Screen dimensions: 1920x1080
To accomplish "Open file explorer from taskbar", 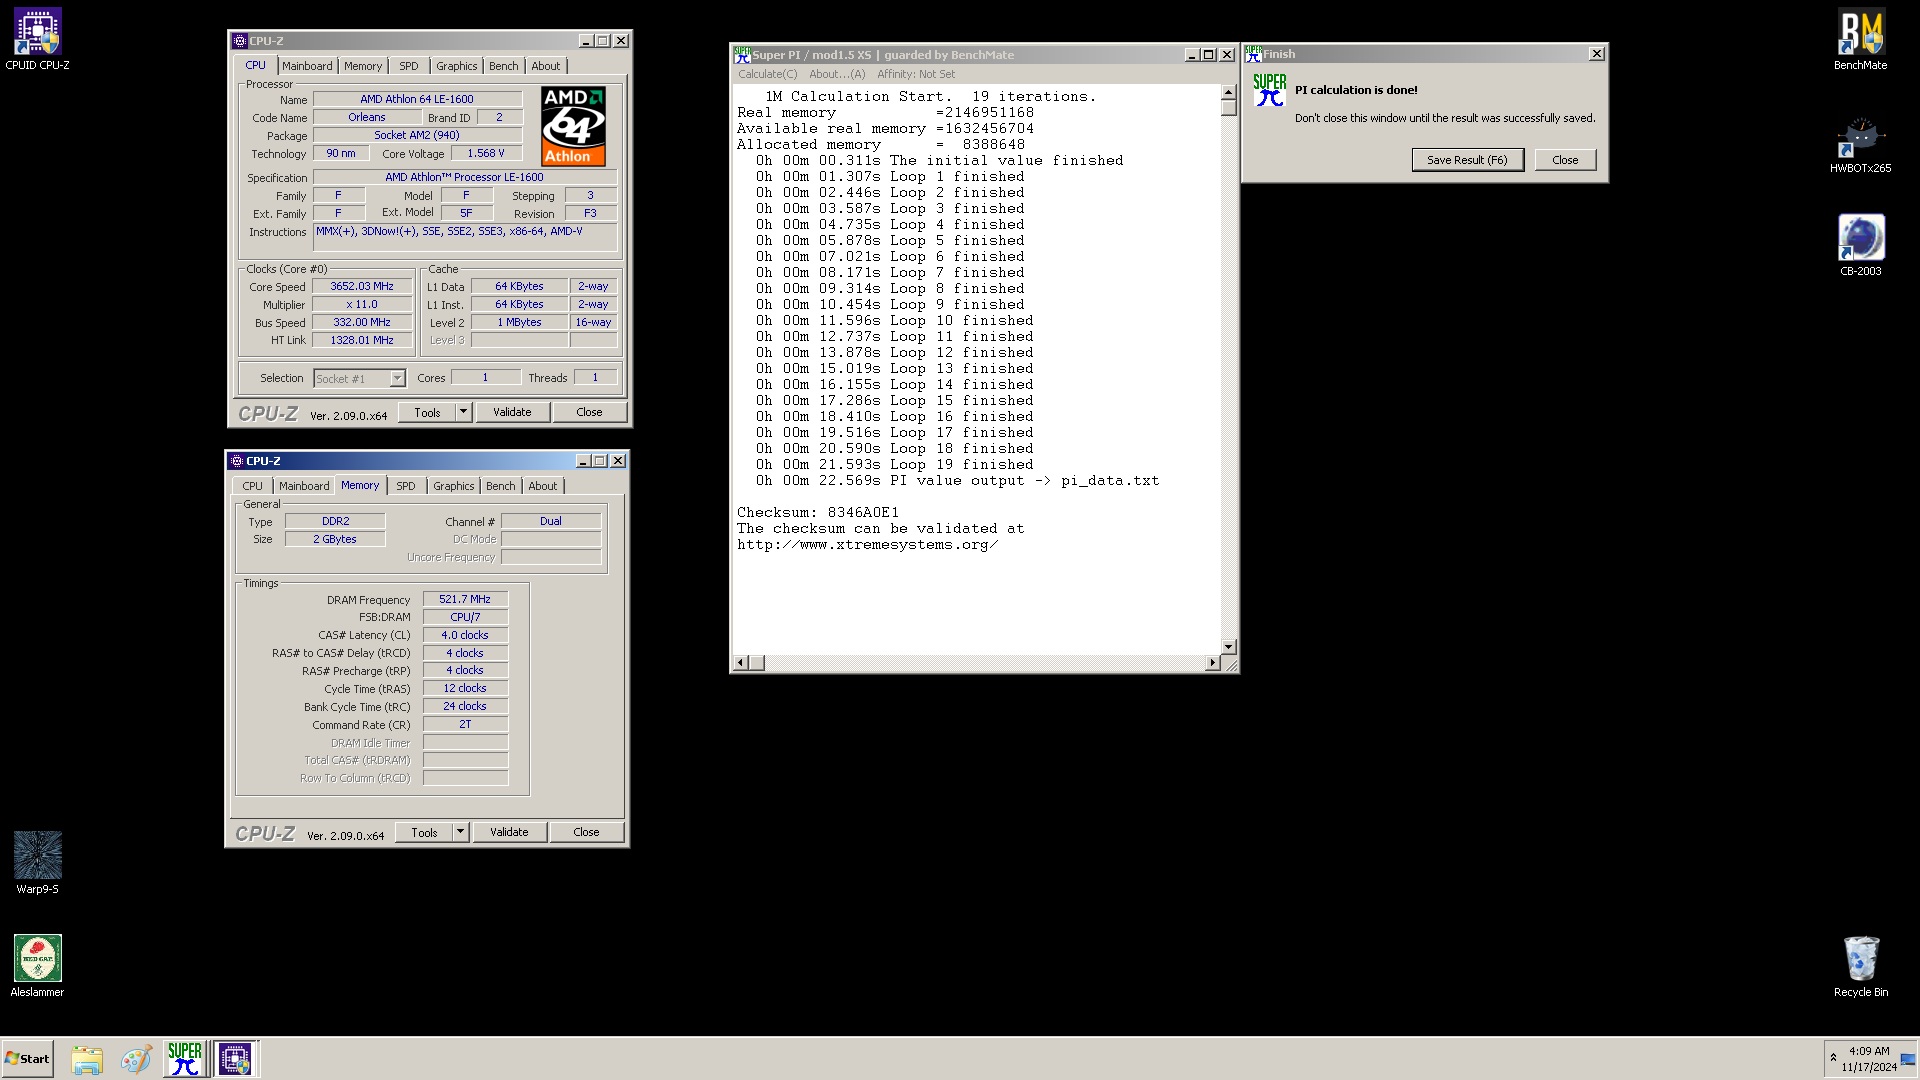I will (x=87, y=1059).
